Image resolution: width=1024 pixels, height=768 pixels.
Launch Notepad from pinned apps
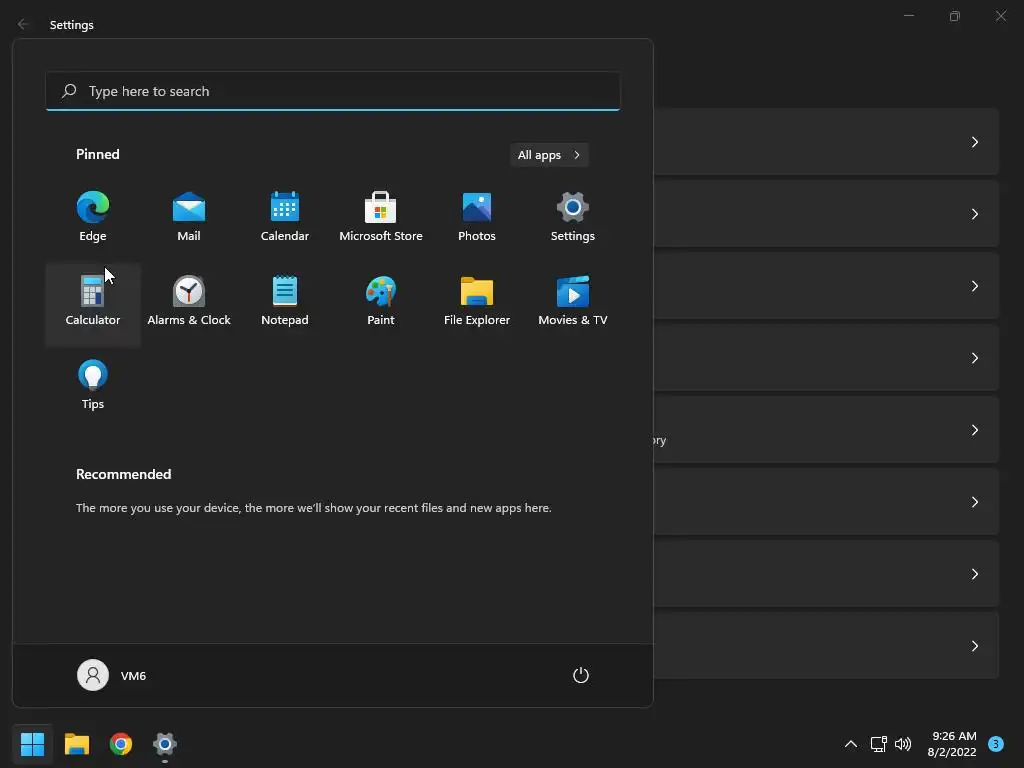point(285,301)
